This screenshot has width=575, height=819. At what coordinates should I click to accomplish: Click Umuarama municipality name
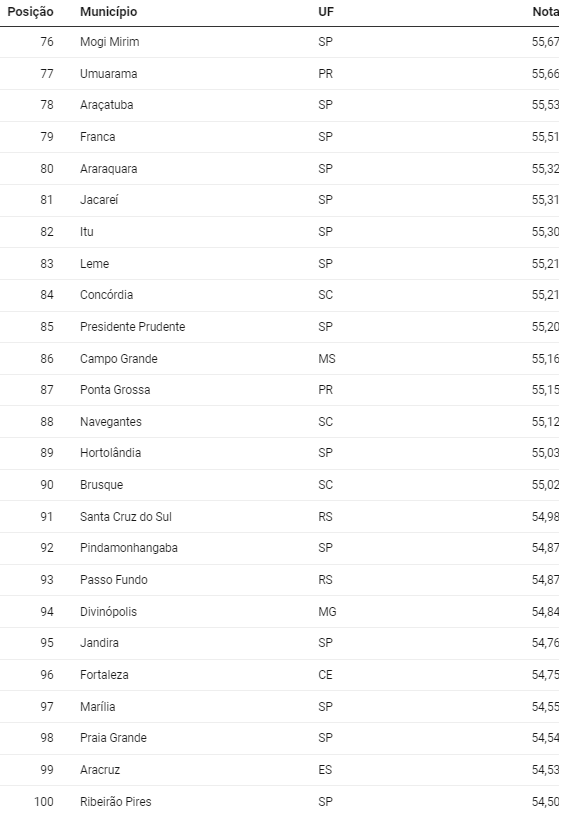tap(109, 74)
